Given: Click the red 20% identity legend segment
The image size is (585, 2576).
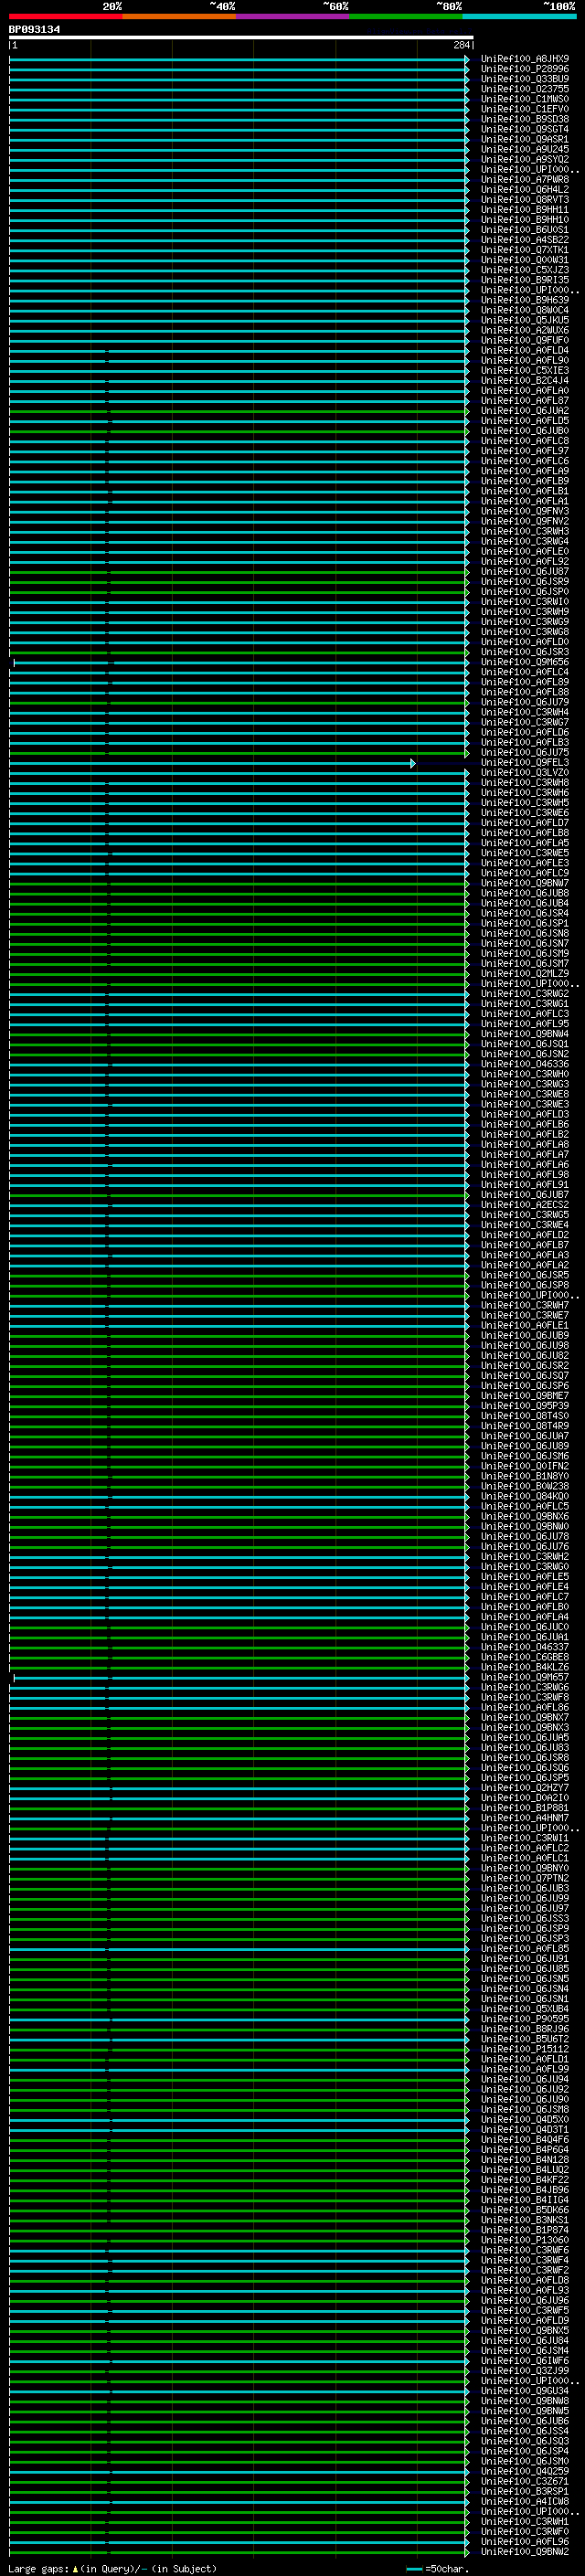Looking at the screenshot, I should (65, 16).
